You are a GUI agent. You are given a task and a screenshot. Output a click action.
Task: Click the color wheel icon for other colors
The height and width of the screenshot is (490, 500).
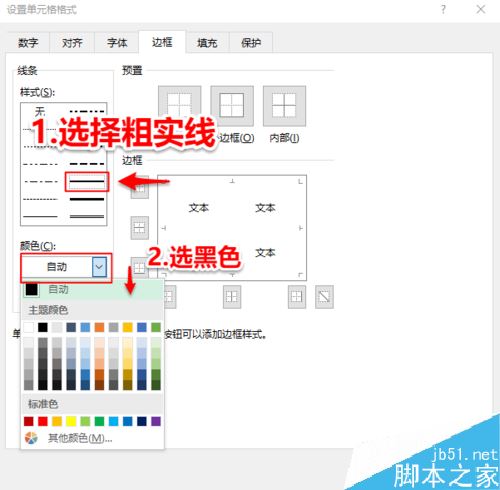point(31,438)
